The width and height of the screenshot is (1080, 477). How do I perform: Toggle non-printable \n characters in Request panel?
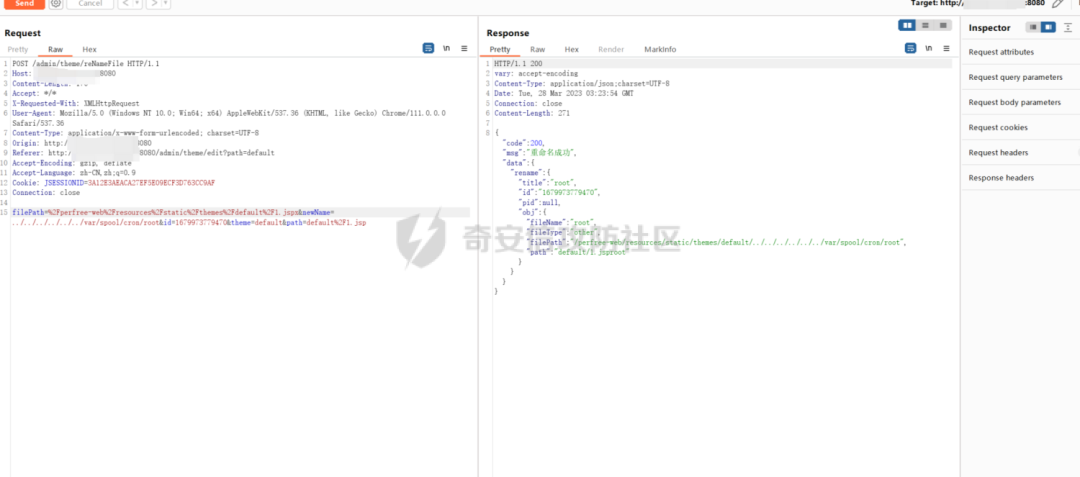click(x=446, y=48)
